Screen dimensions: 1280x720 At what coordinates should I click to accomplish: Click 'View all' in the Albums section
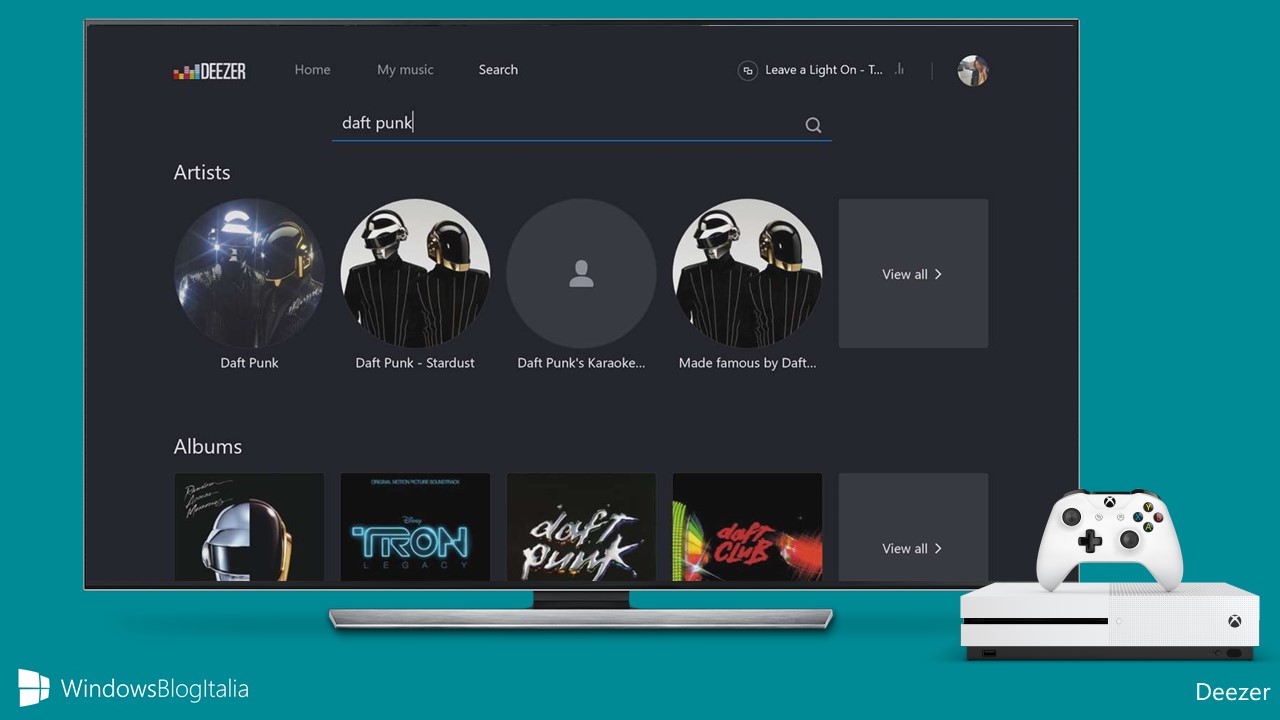(x=913, y=527)
